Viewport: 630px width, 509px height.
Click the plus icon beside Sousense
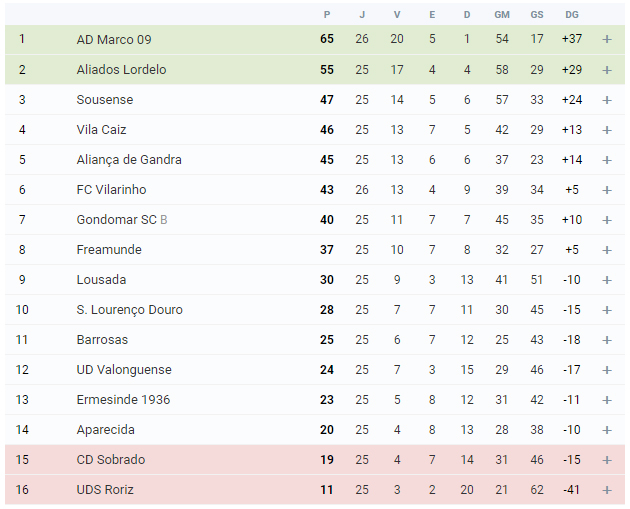click(607, 100)
